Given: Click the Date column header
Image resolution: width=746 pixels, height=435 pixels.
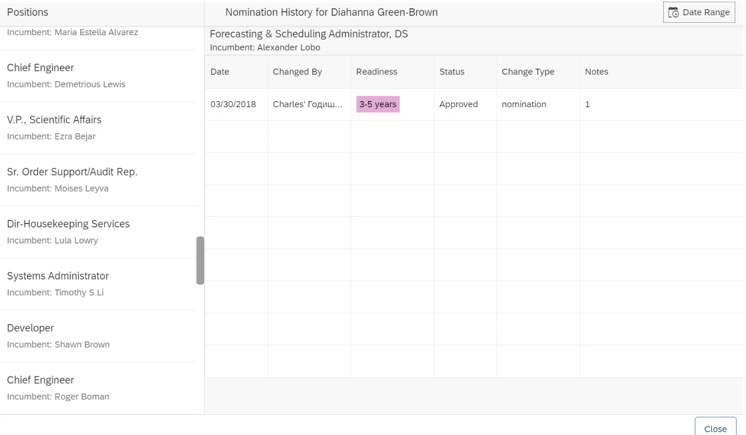Looking at the screenshot, I should [x=220, y=72].
